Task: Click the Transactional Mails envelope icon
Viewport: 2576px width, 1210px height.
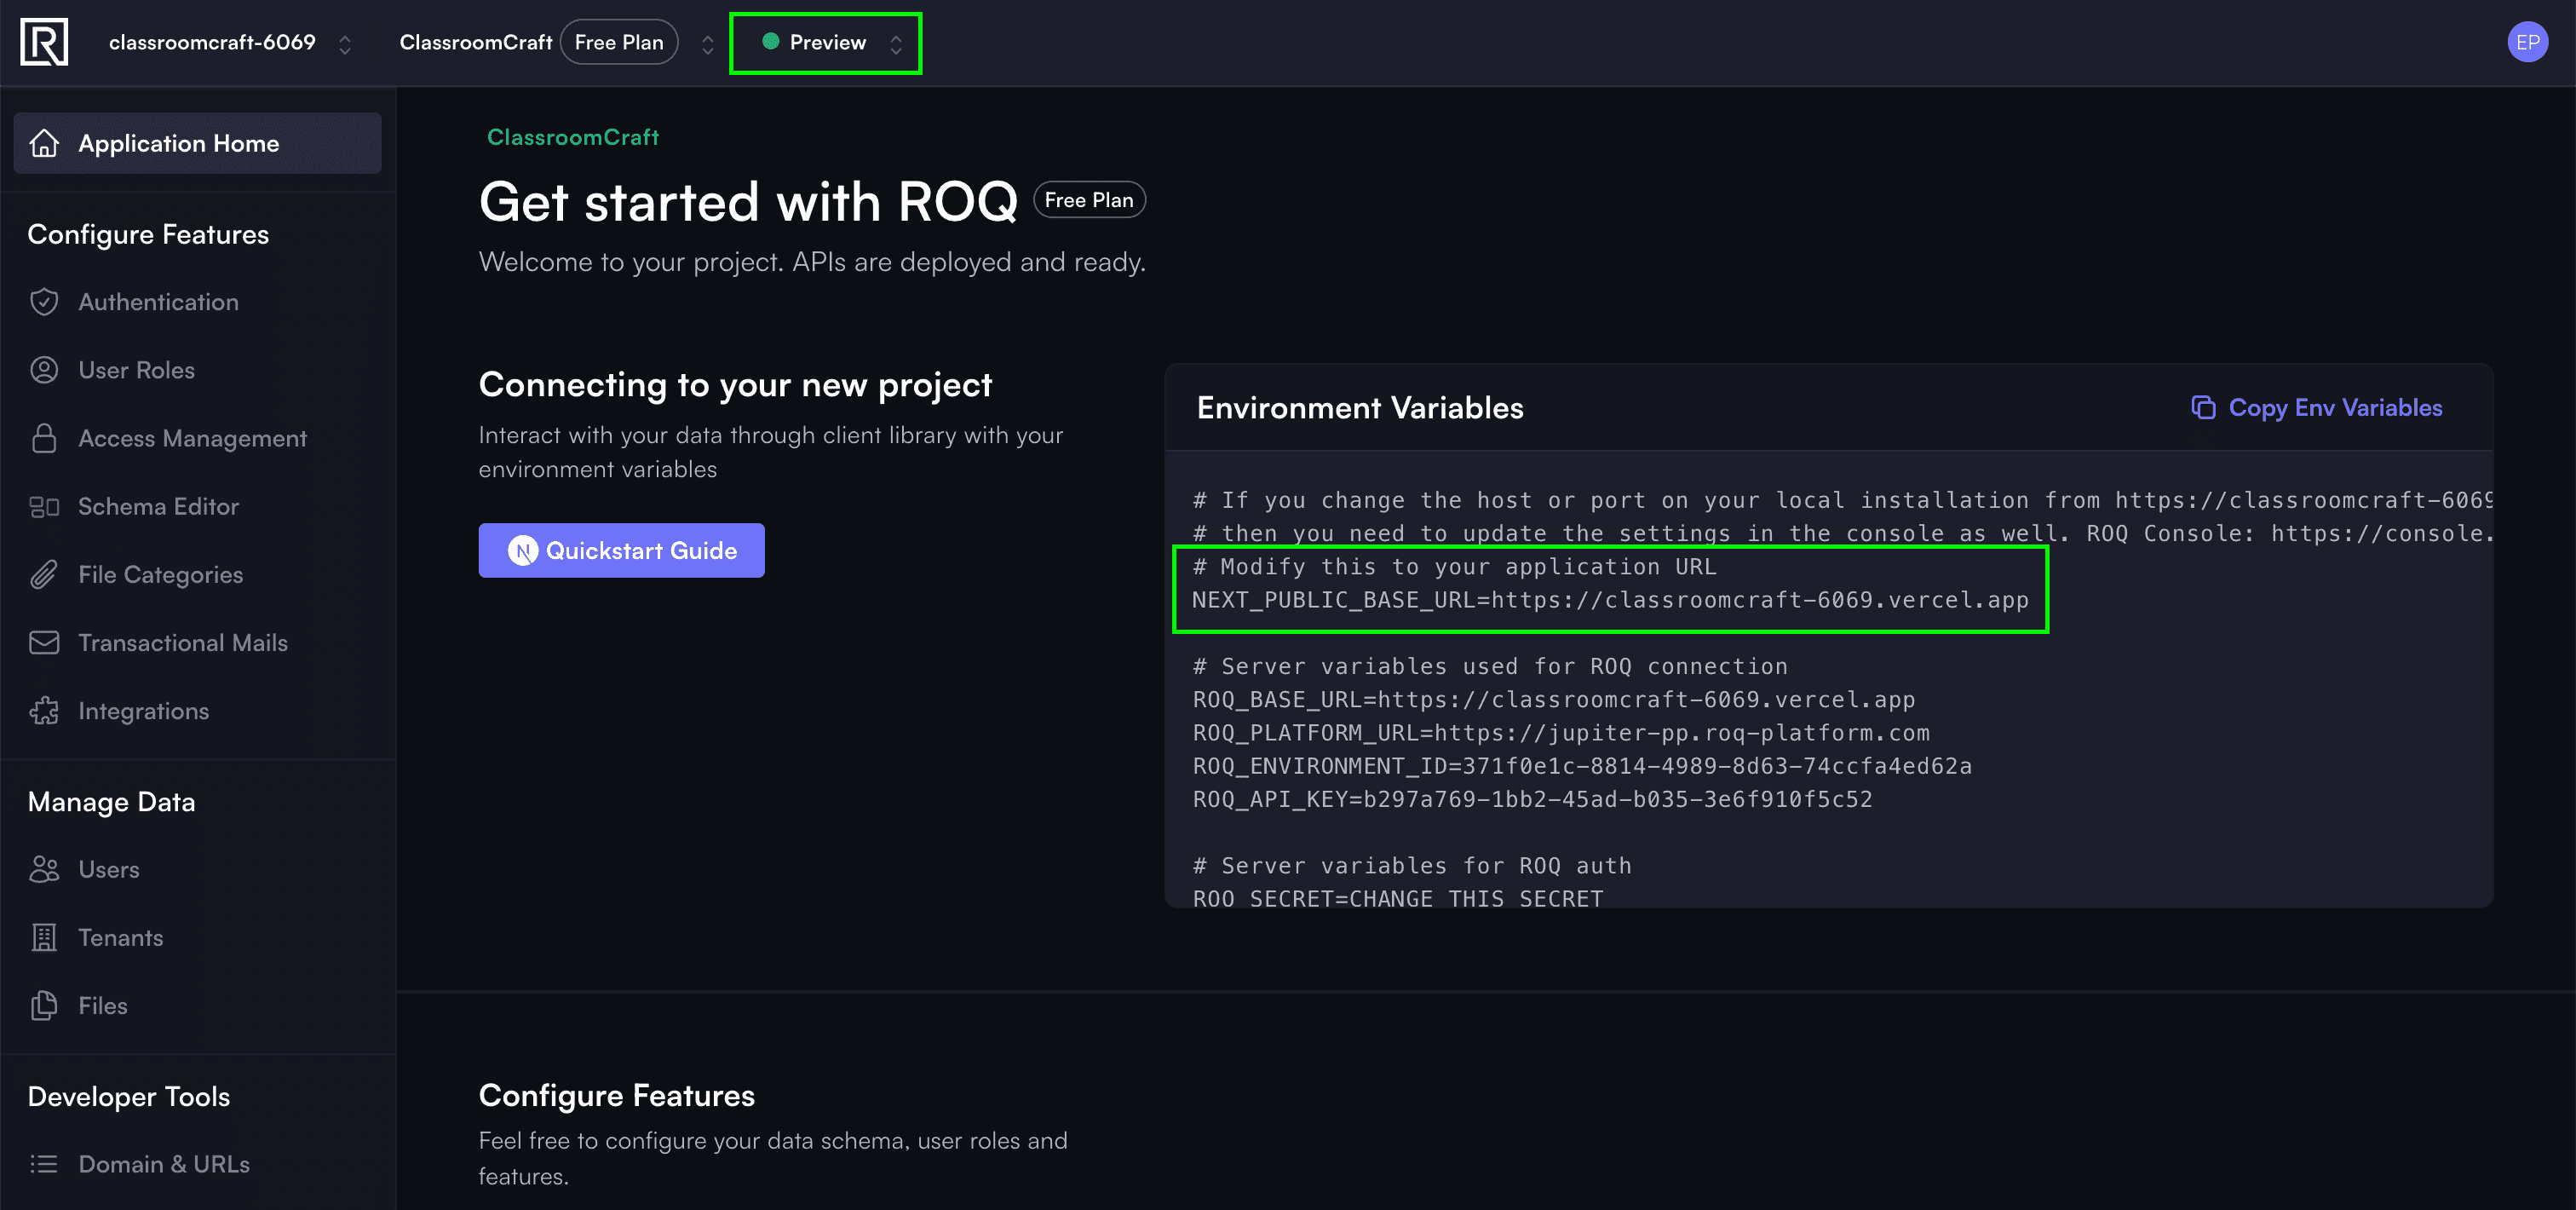Action: 44,643
